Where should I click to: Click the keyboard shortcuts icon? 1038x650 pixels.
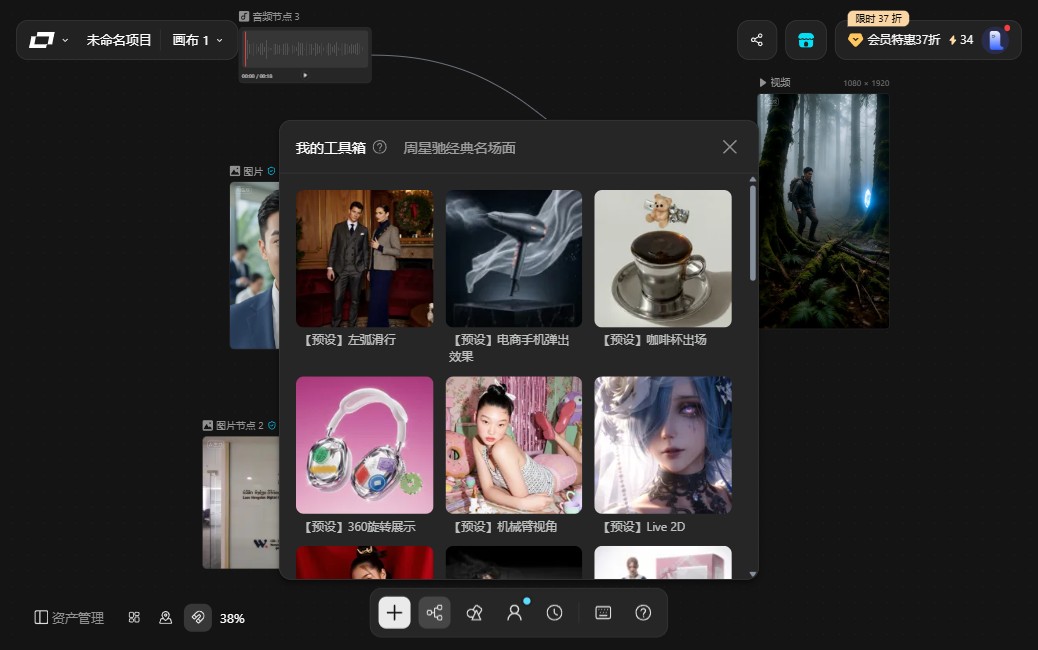[x=603, y=613]
